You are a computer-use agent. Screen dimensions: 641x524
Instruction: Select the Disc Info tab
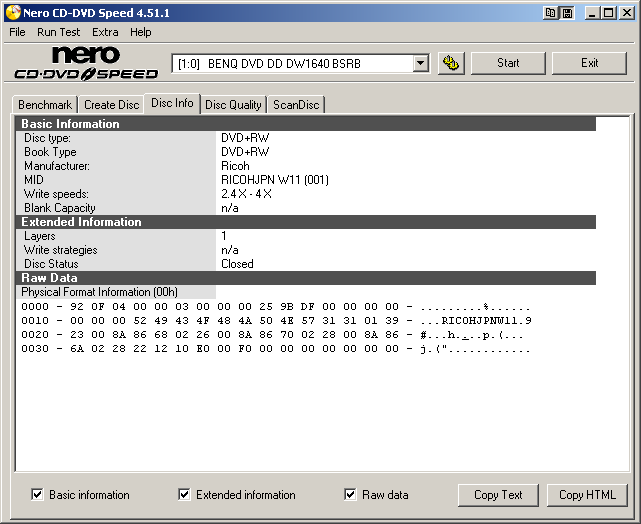[172, 103]
